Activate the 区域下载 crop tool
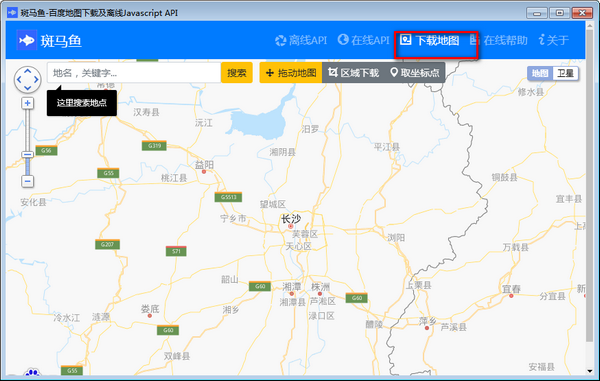The height and width of the screenshot is (381, 600). tap(353, 73)
